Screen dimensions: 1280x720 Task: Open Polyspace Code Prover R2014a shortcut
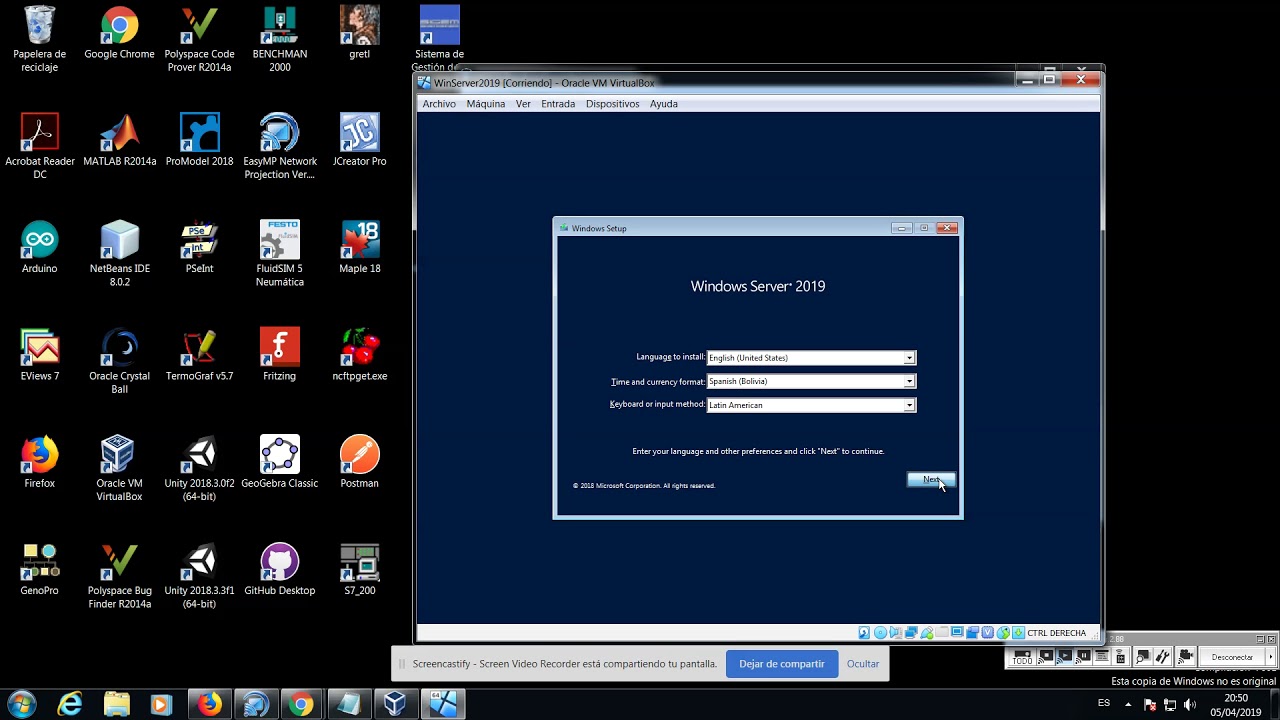point(199,38)
